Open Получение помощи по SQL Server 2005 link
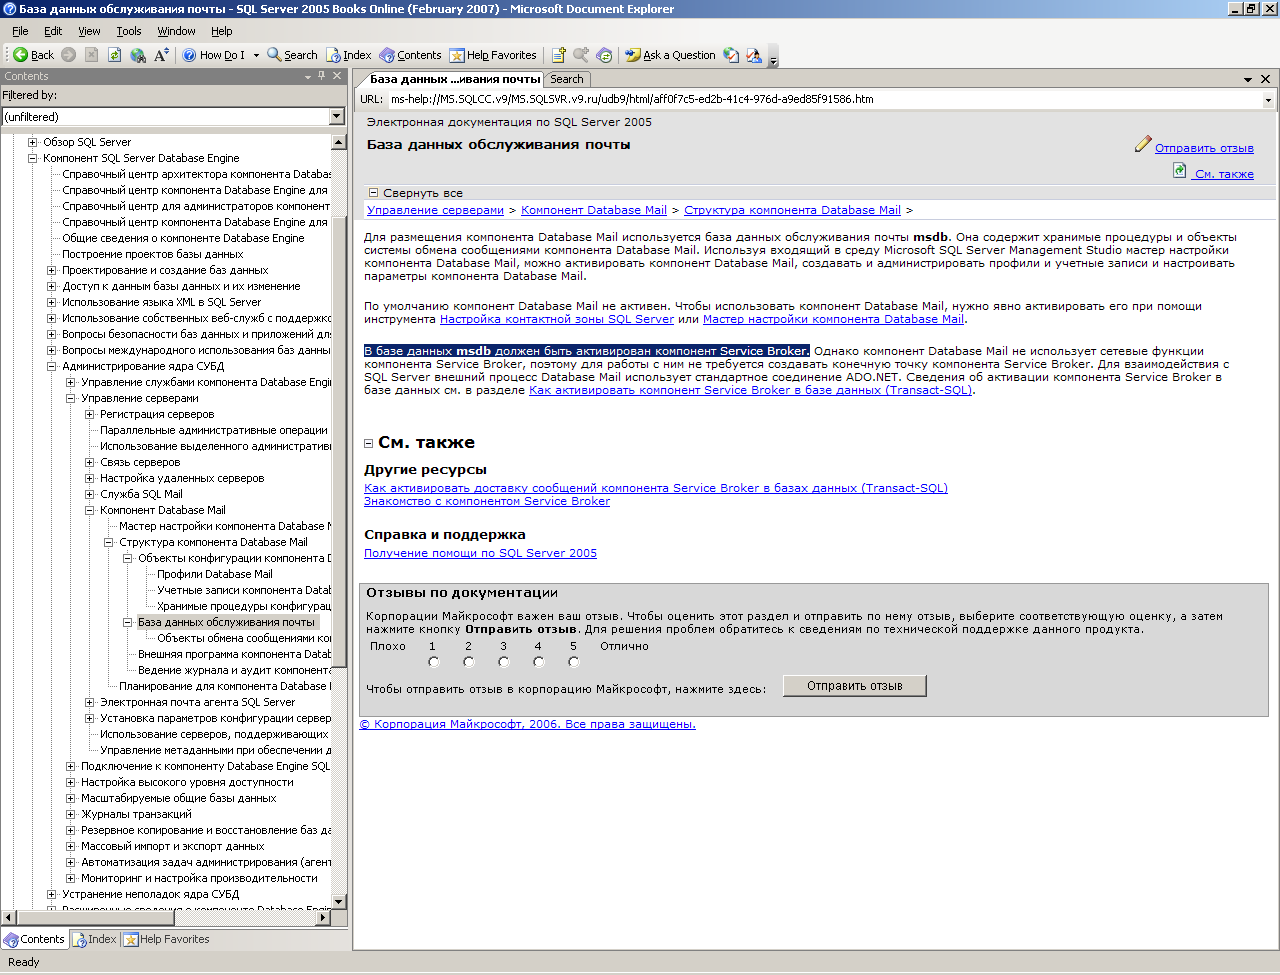The height and width of the screenshot is (975, 1280). pos(480,553)
